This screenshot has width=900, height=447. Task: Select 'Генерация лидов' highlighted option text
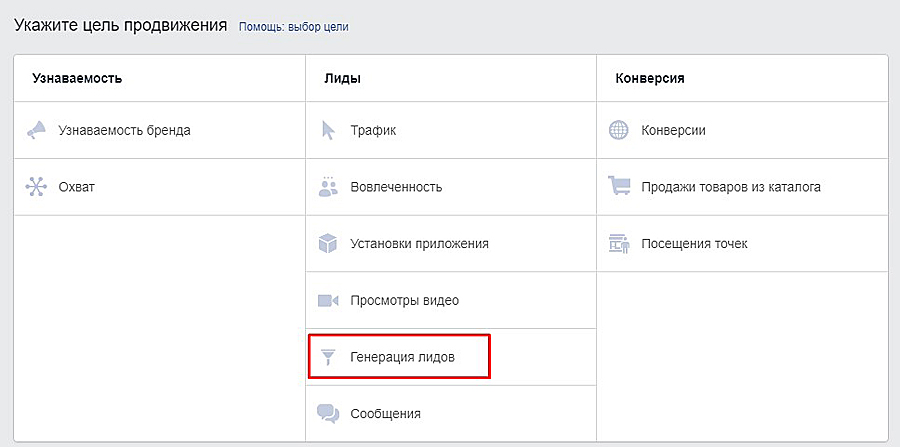[x=402, y=357]
